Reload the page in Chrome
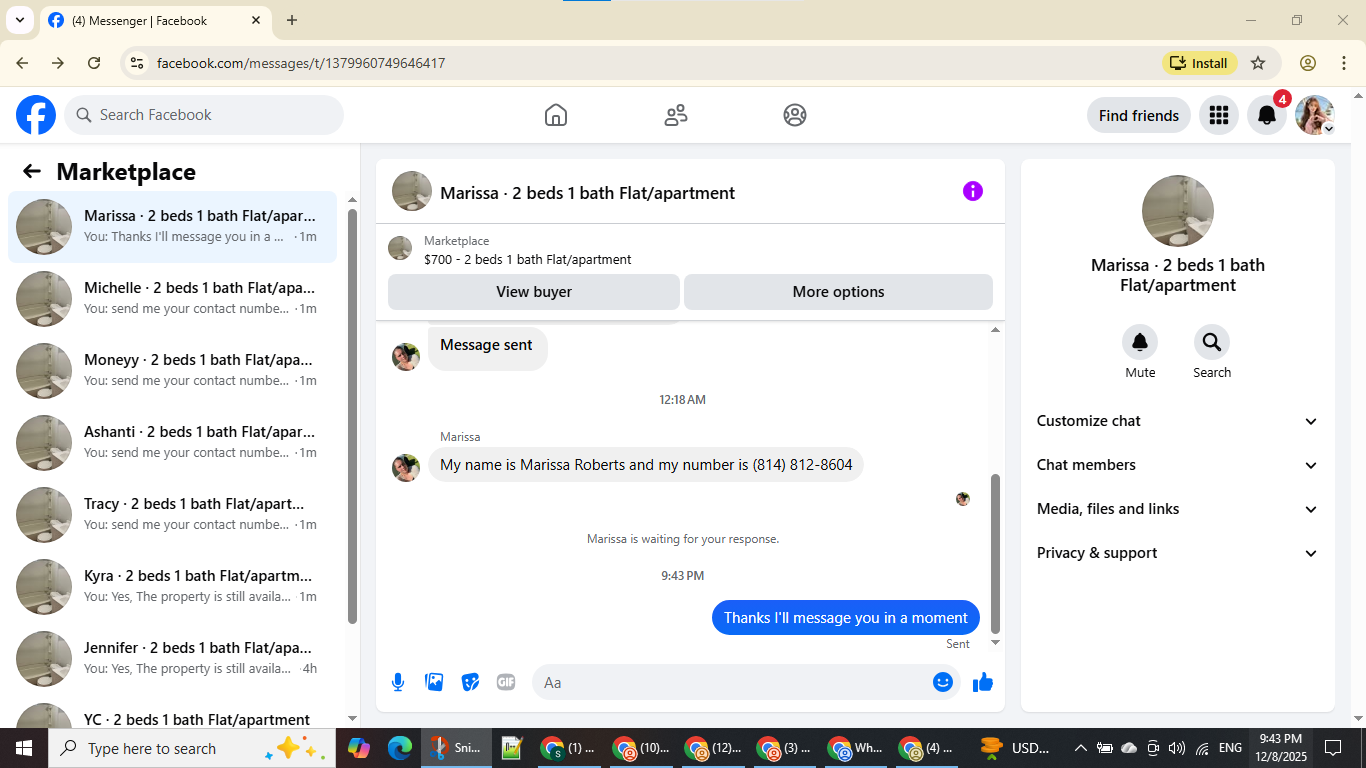The height and width of the screenshot is (768, 1366). click(94, 63)
